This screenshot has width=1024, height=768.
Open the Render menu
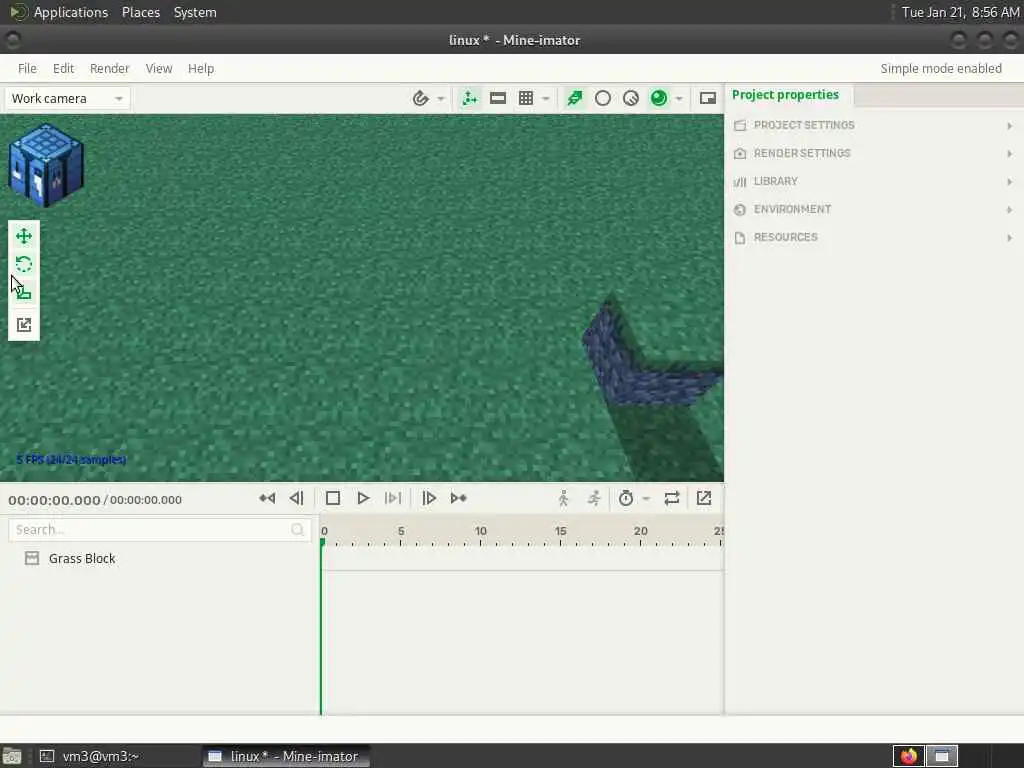[110, 69]
